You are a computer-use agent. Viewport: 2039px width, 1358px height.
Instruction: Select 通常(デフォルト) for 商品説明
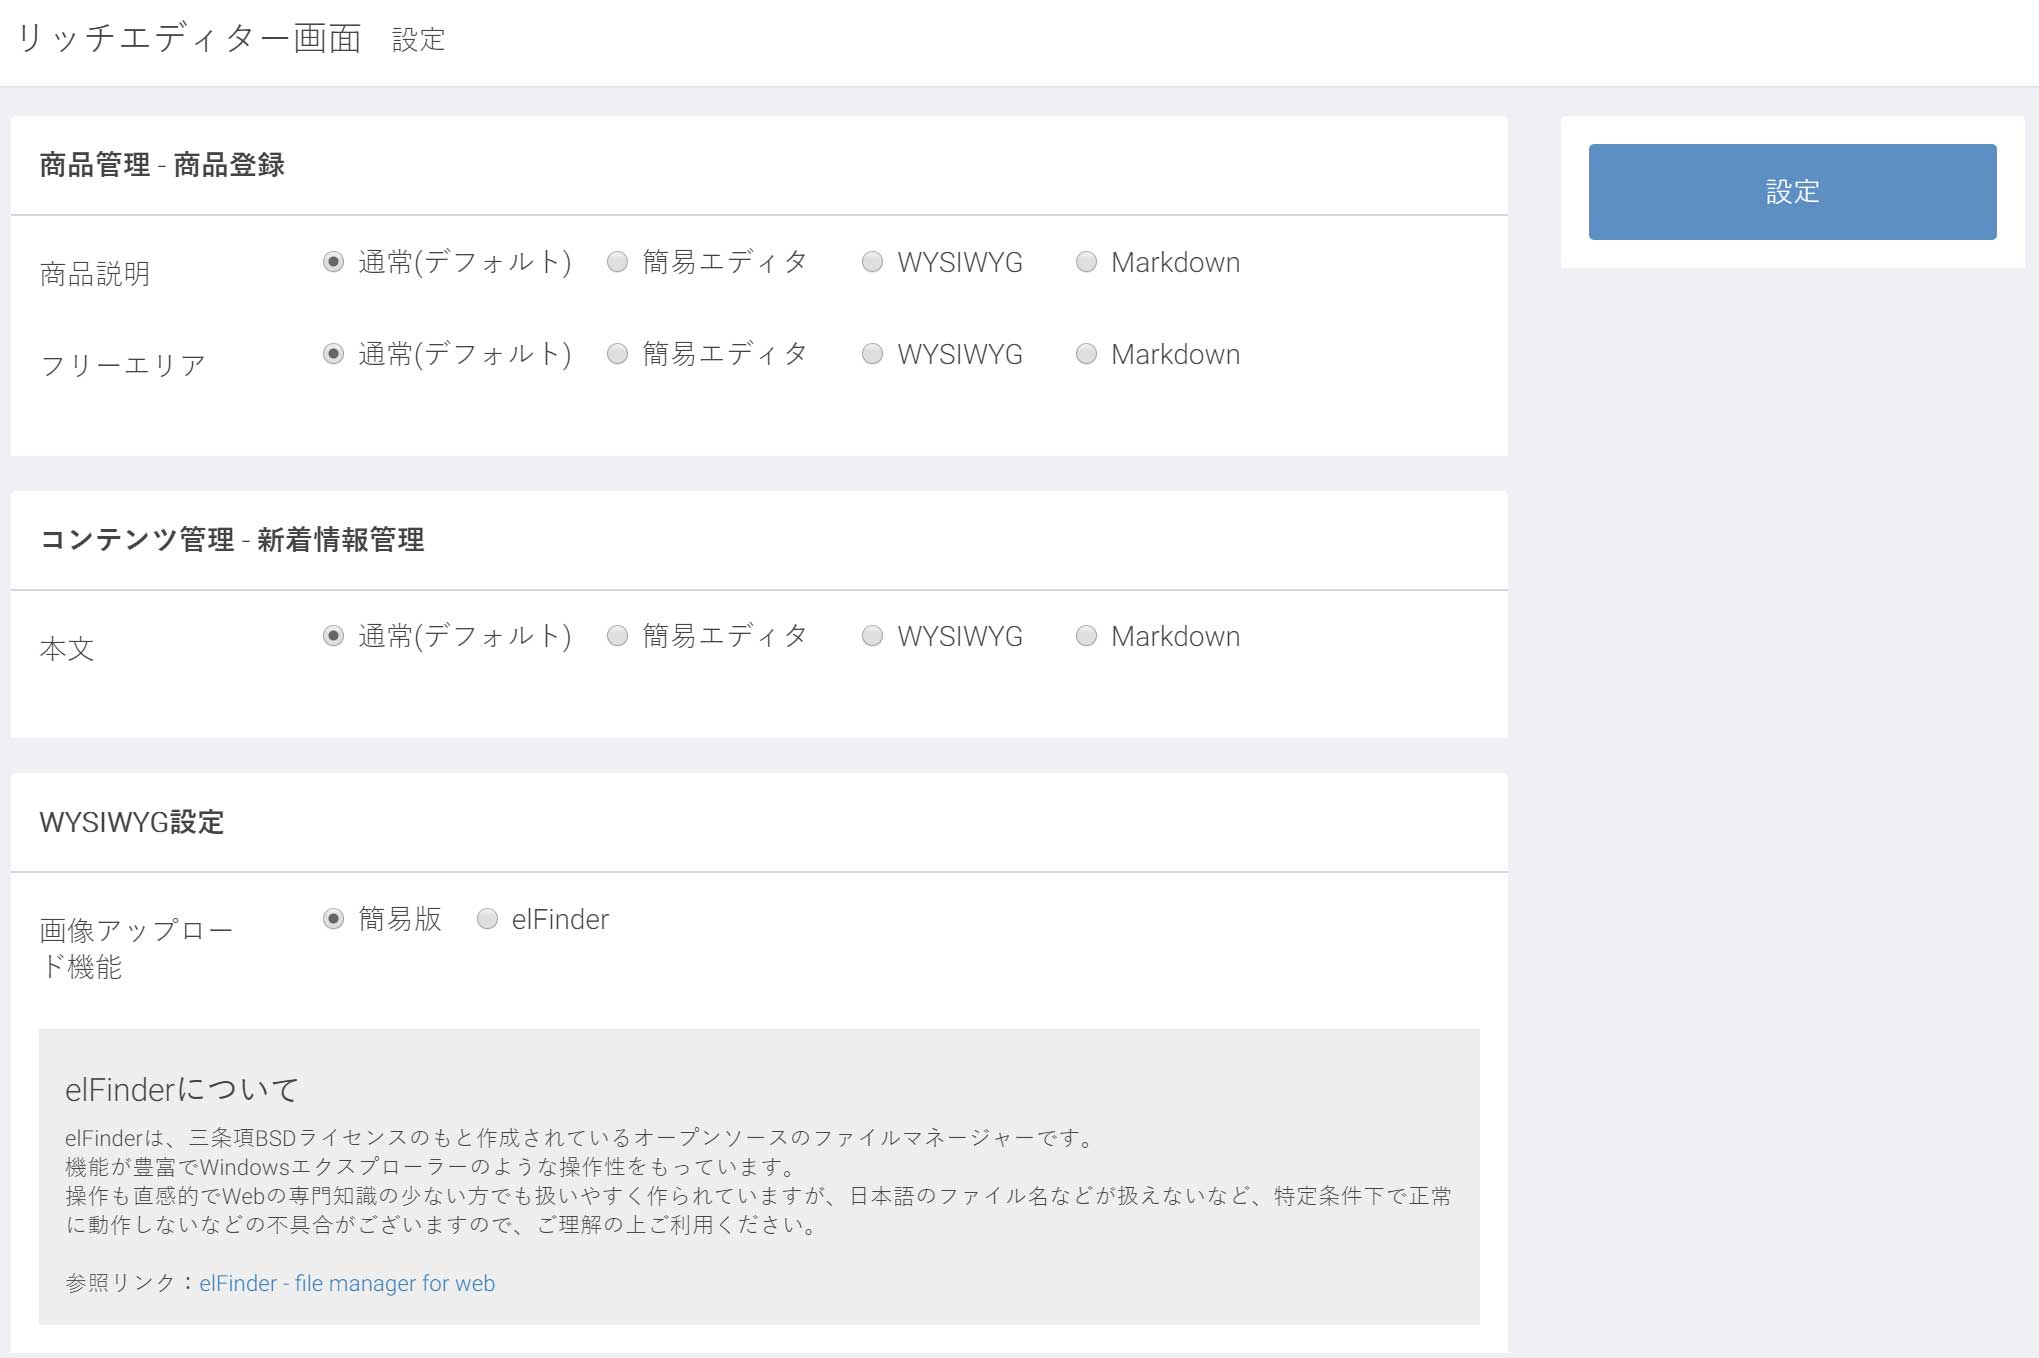click(334, 262)
